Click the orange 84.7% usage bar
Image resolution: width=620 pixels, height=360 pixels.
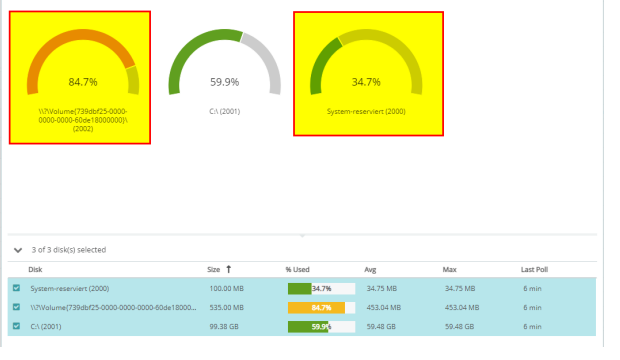[x=321, y=308]
